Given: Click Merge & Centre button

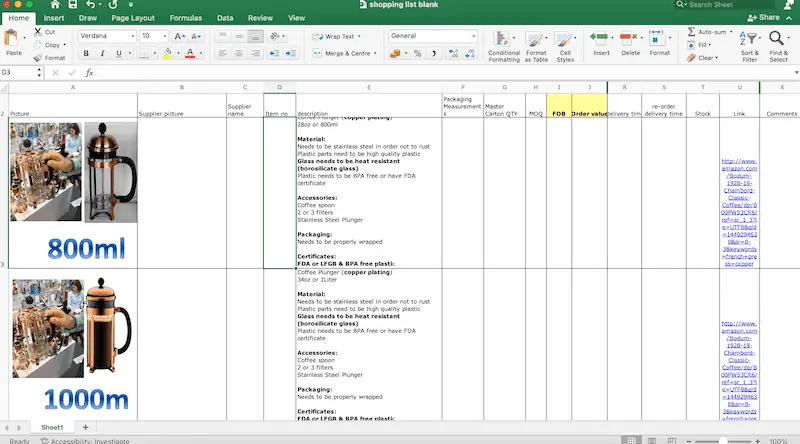Looking at the screenshot, I should 342,53.
